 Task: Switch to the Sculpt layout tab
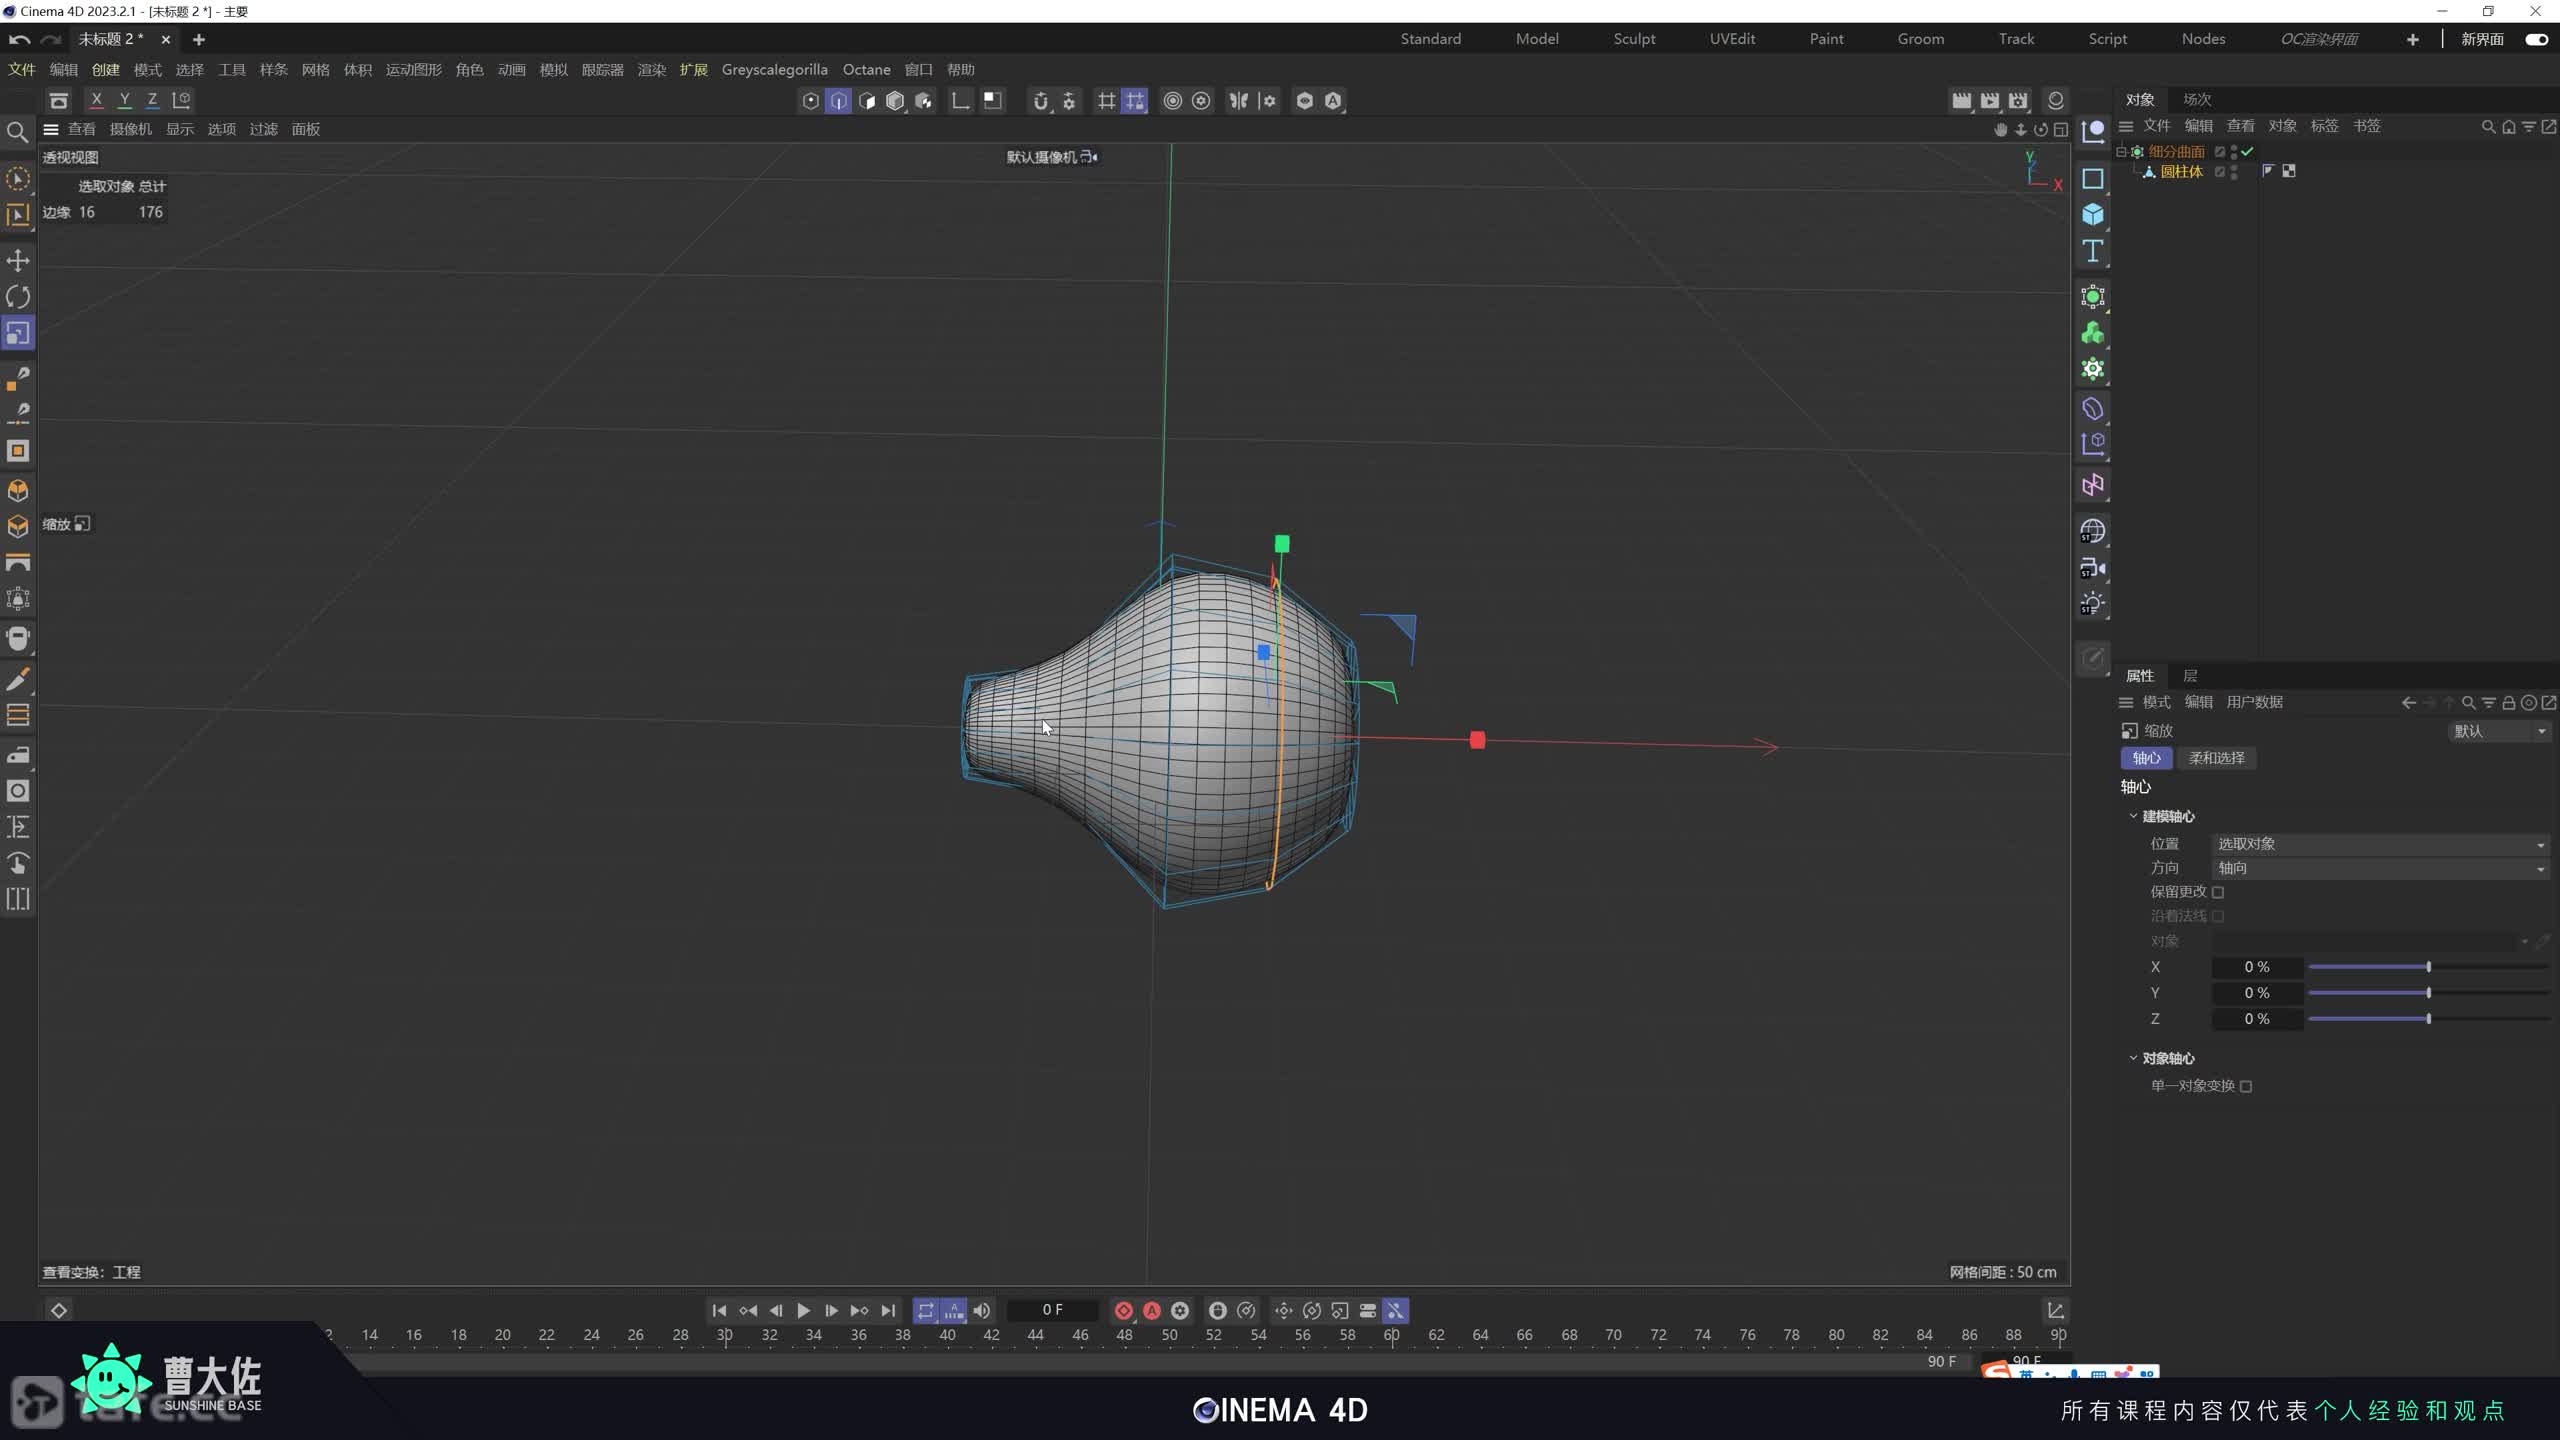click(1634, 39)
